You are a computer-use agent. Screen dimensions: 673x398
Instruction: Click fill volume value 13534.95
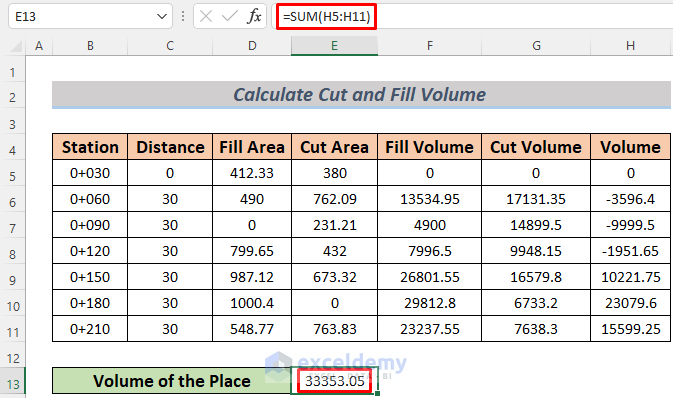(430, 199)
